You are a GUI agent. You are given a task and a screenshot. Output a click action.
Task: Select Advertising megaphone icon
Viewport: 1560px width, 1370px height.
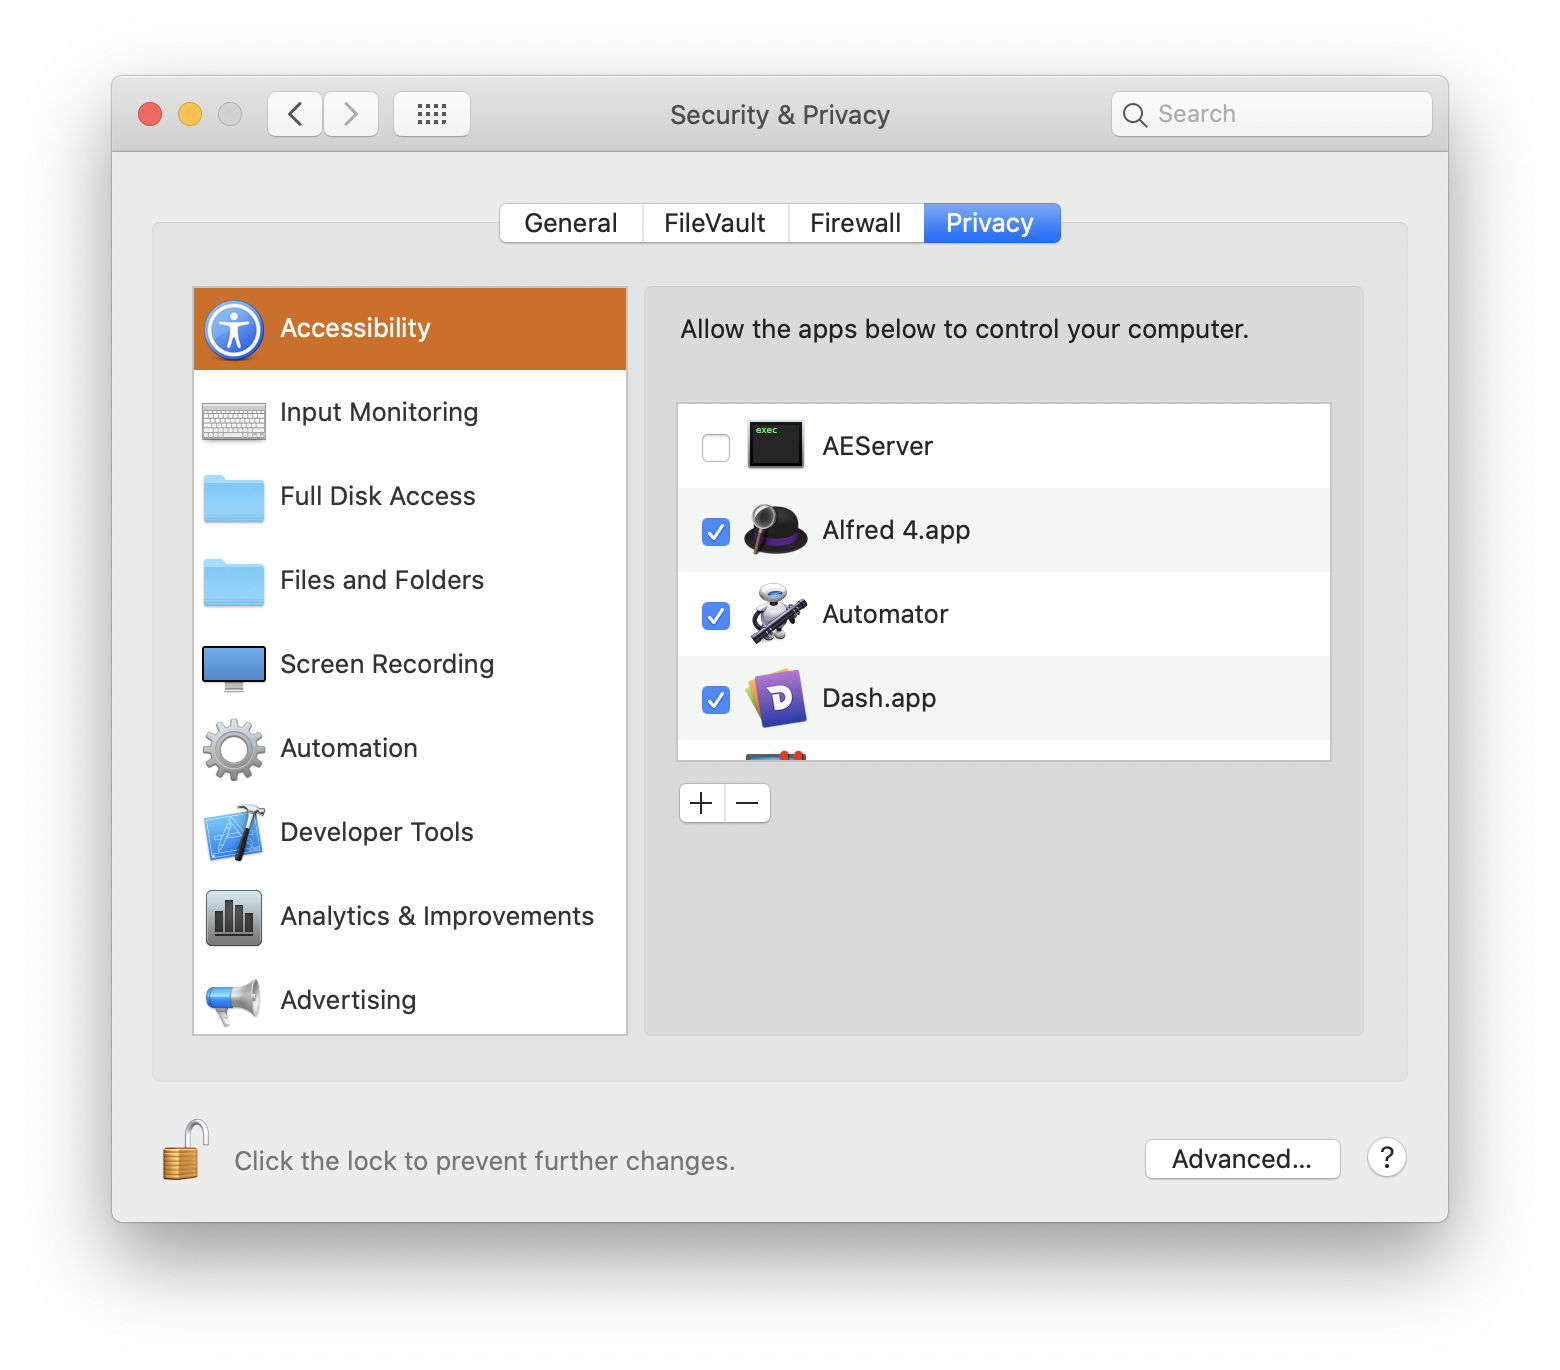(x=234, y=1001)
